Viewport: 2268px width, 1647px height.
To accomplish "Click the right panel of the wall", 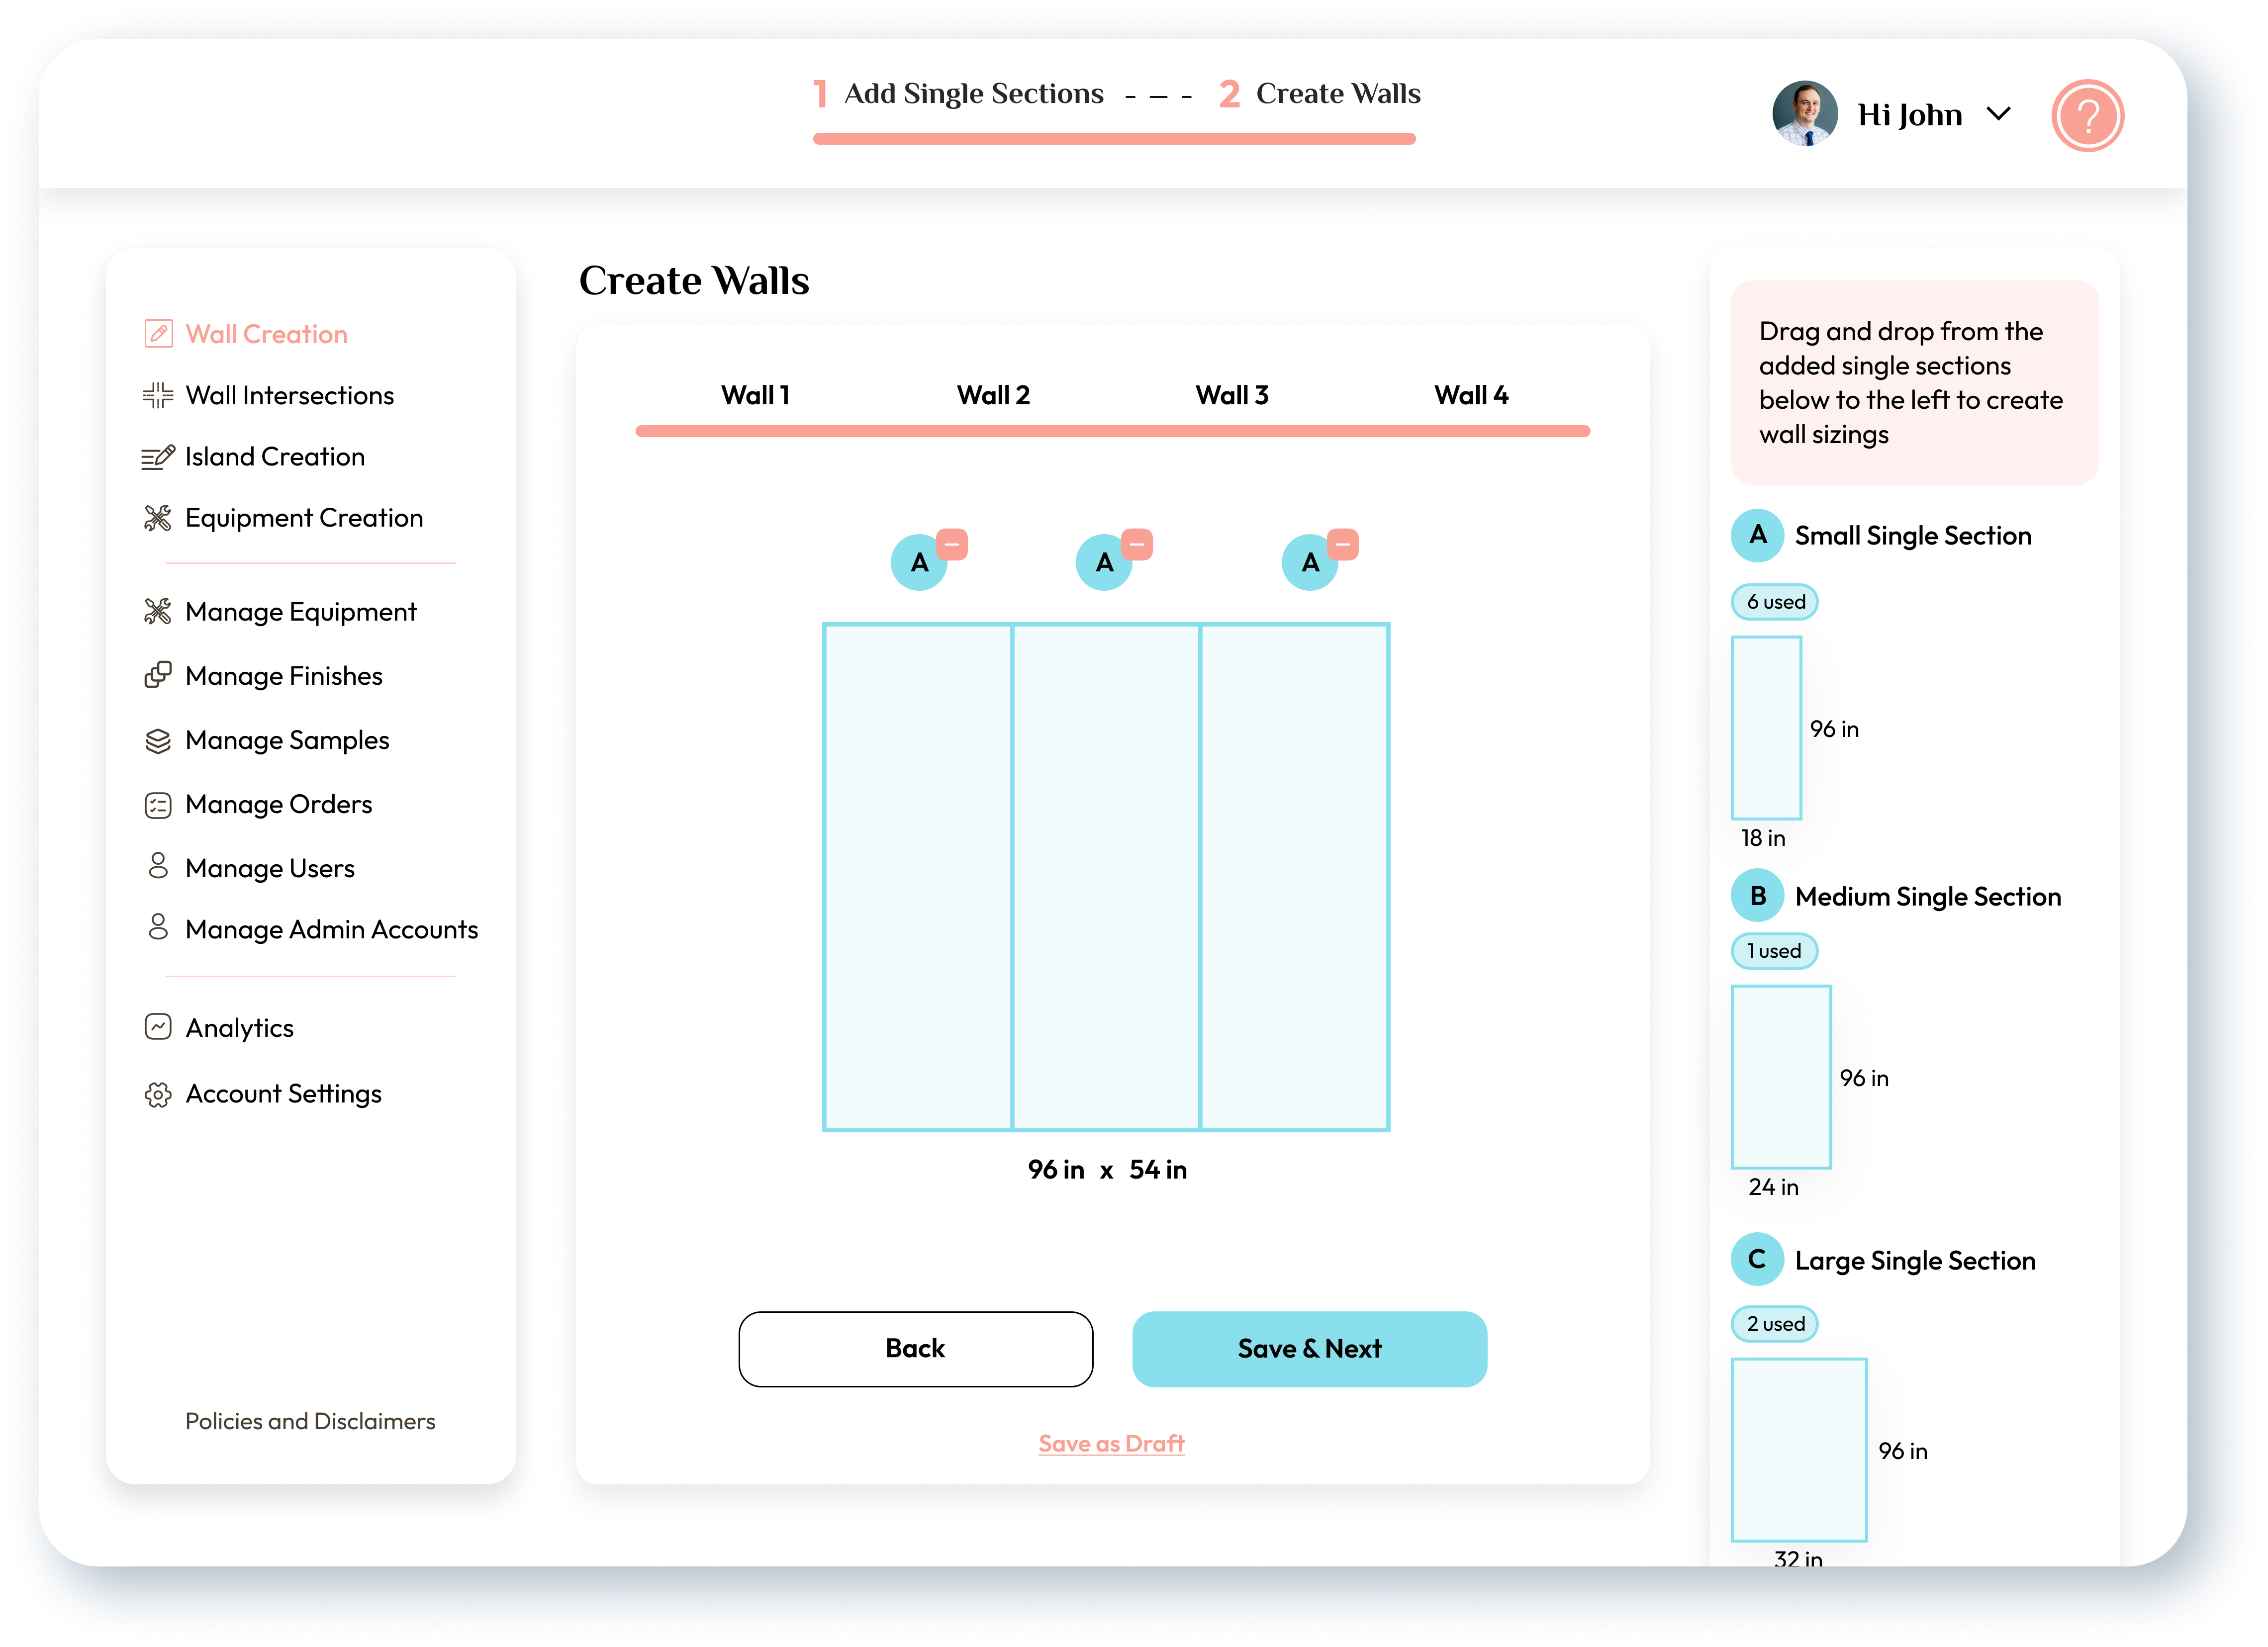I will (x=1295, y=878).
